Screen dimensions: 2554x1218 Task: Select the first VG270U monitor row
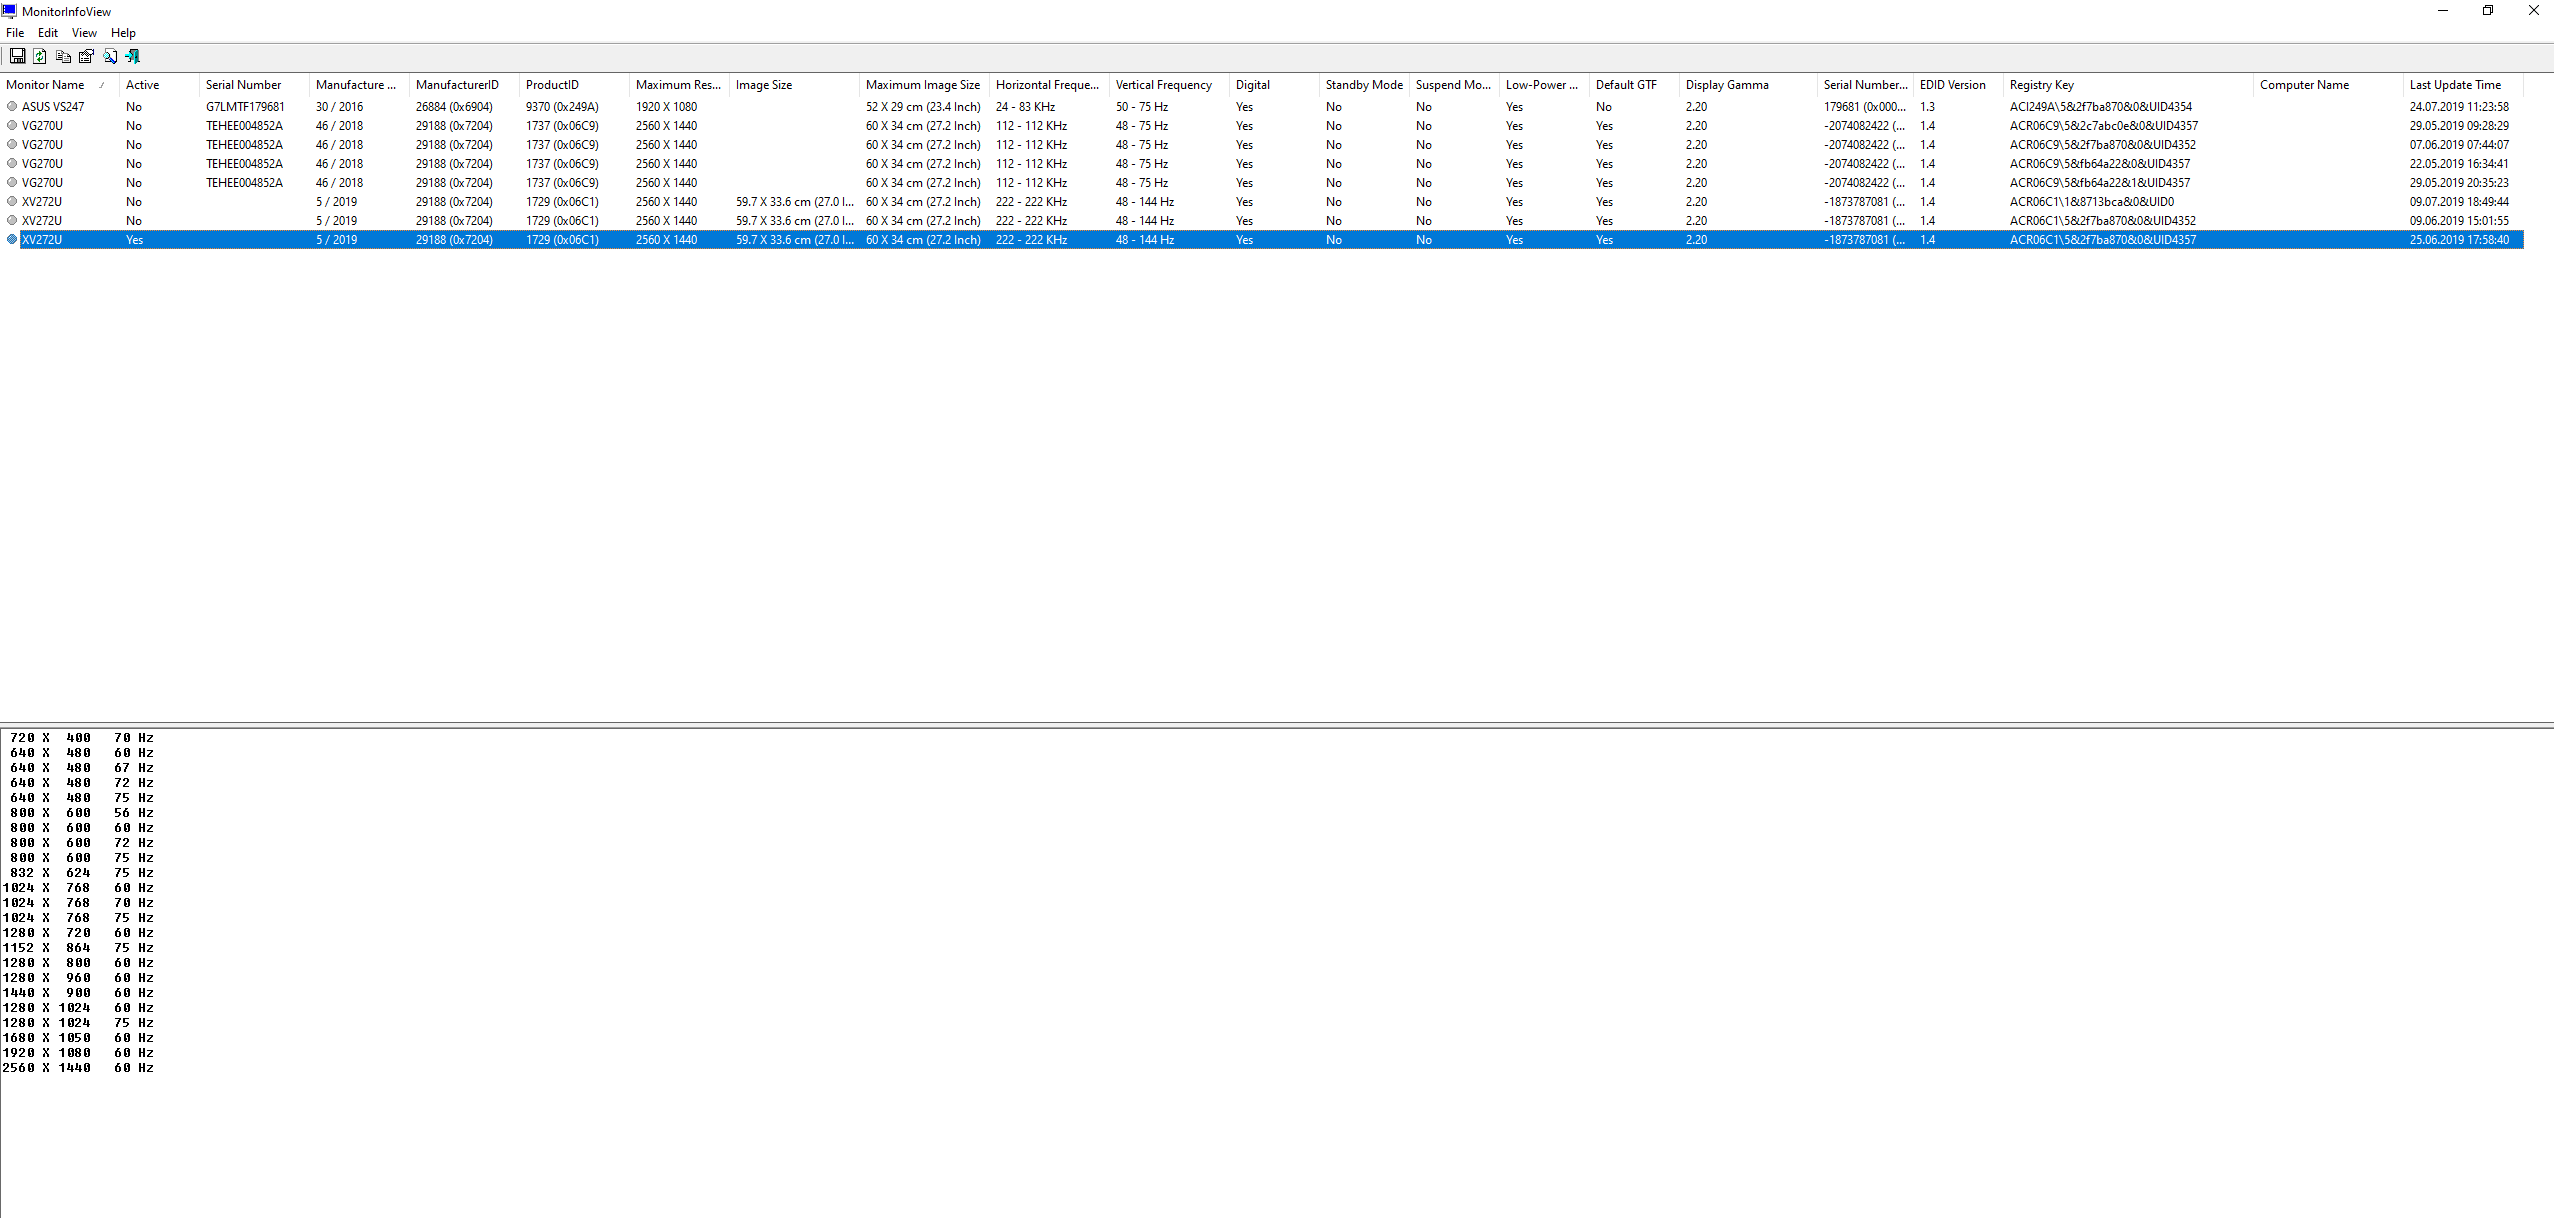click(42, 126)
